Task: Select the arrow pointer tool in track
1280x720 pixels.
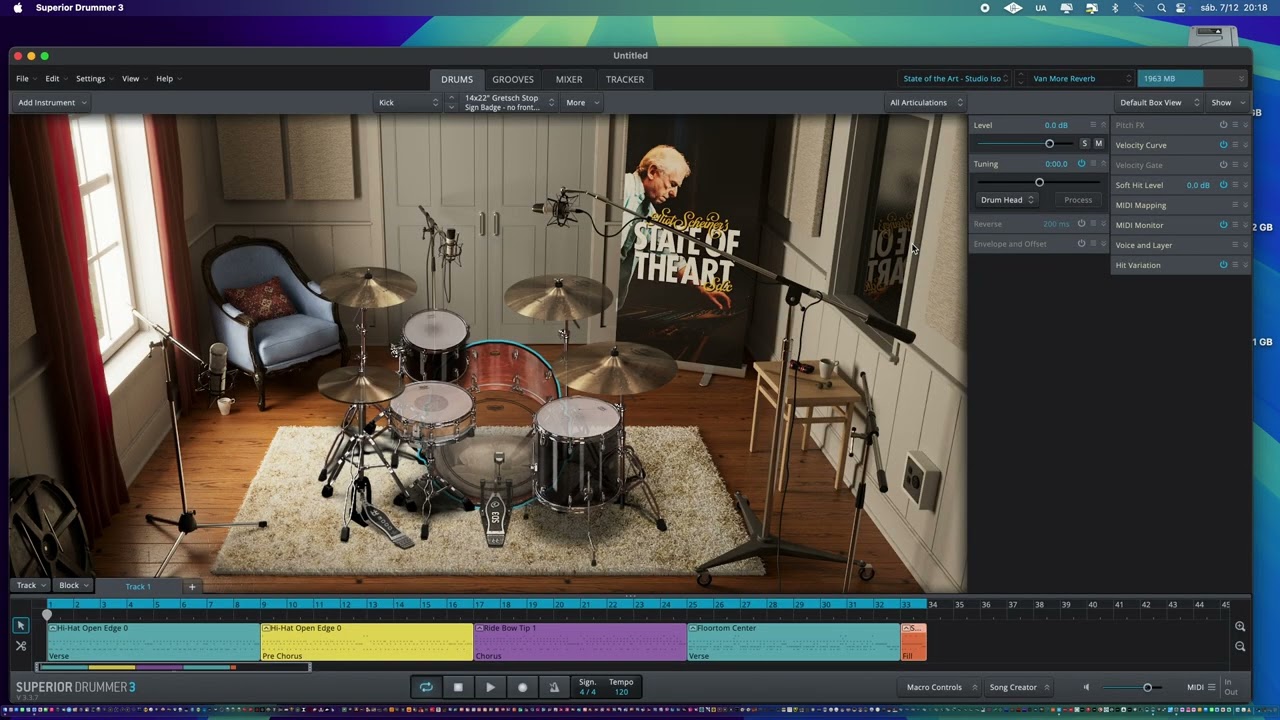Action: click(x=20, y=626)
